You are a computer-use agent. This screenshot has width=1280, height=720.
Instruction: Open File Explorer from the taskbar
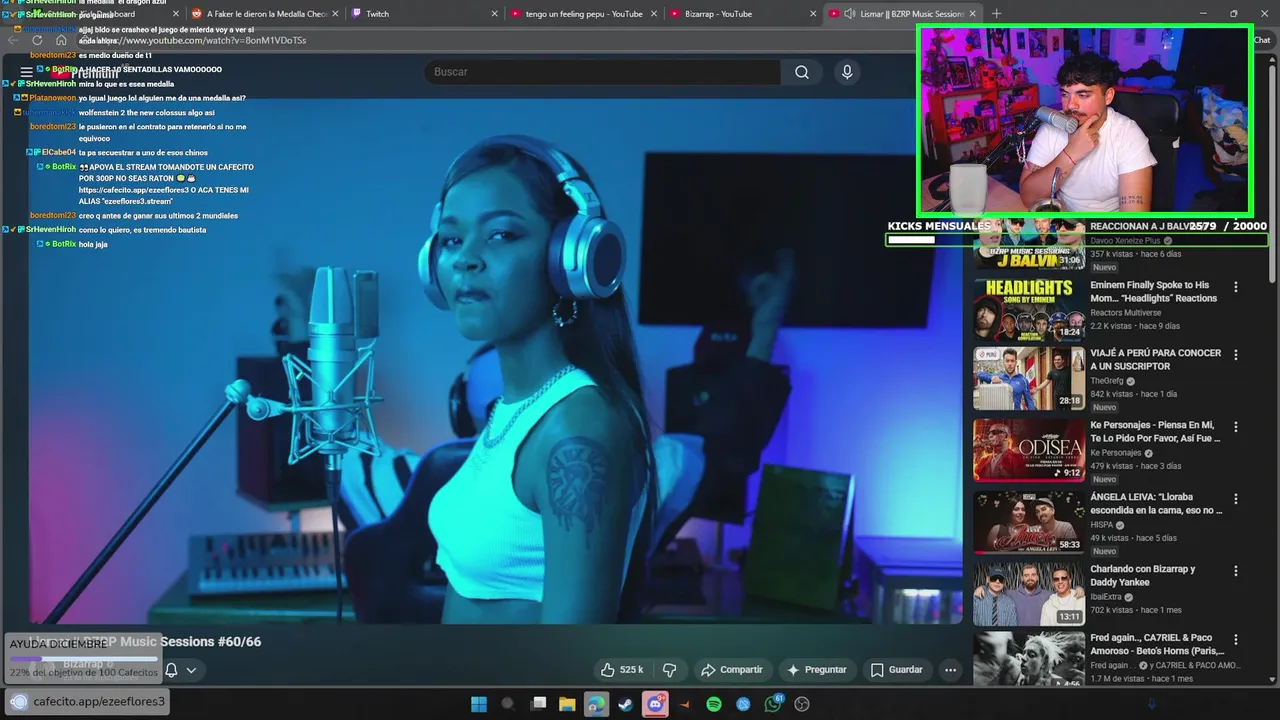[x=567, y=704]
